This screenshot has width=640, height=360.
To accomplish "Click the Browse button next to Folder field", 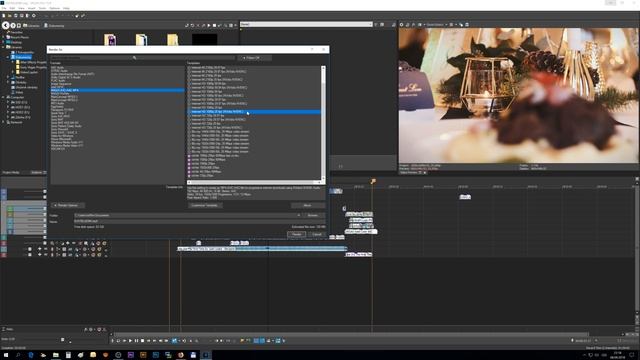I will tap(313, 215).
